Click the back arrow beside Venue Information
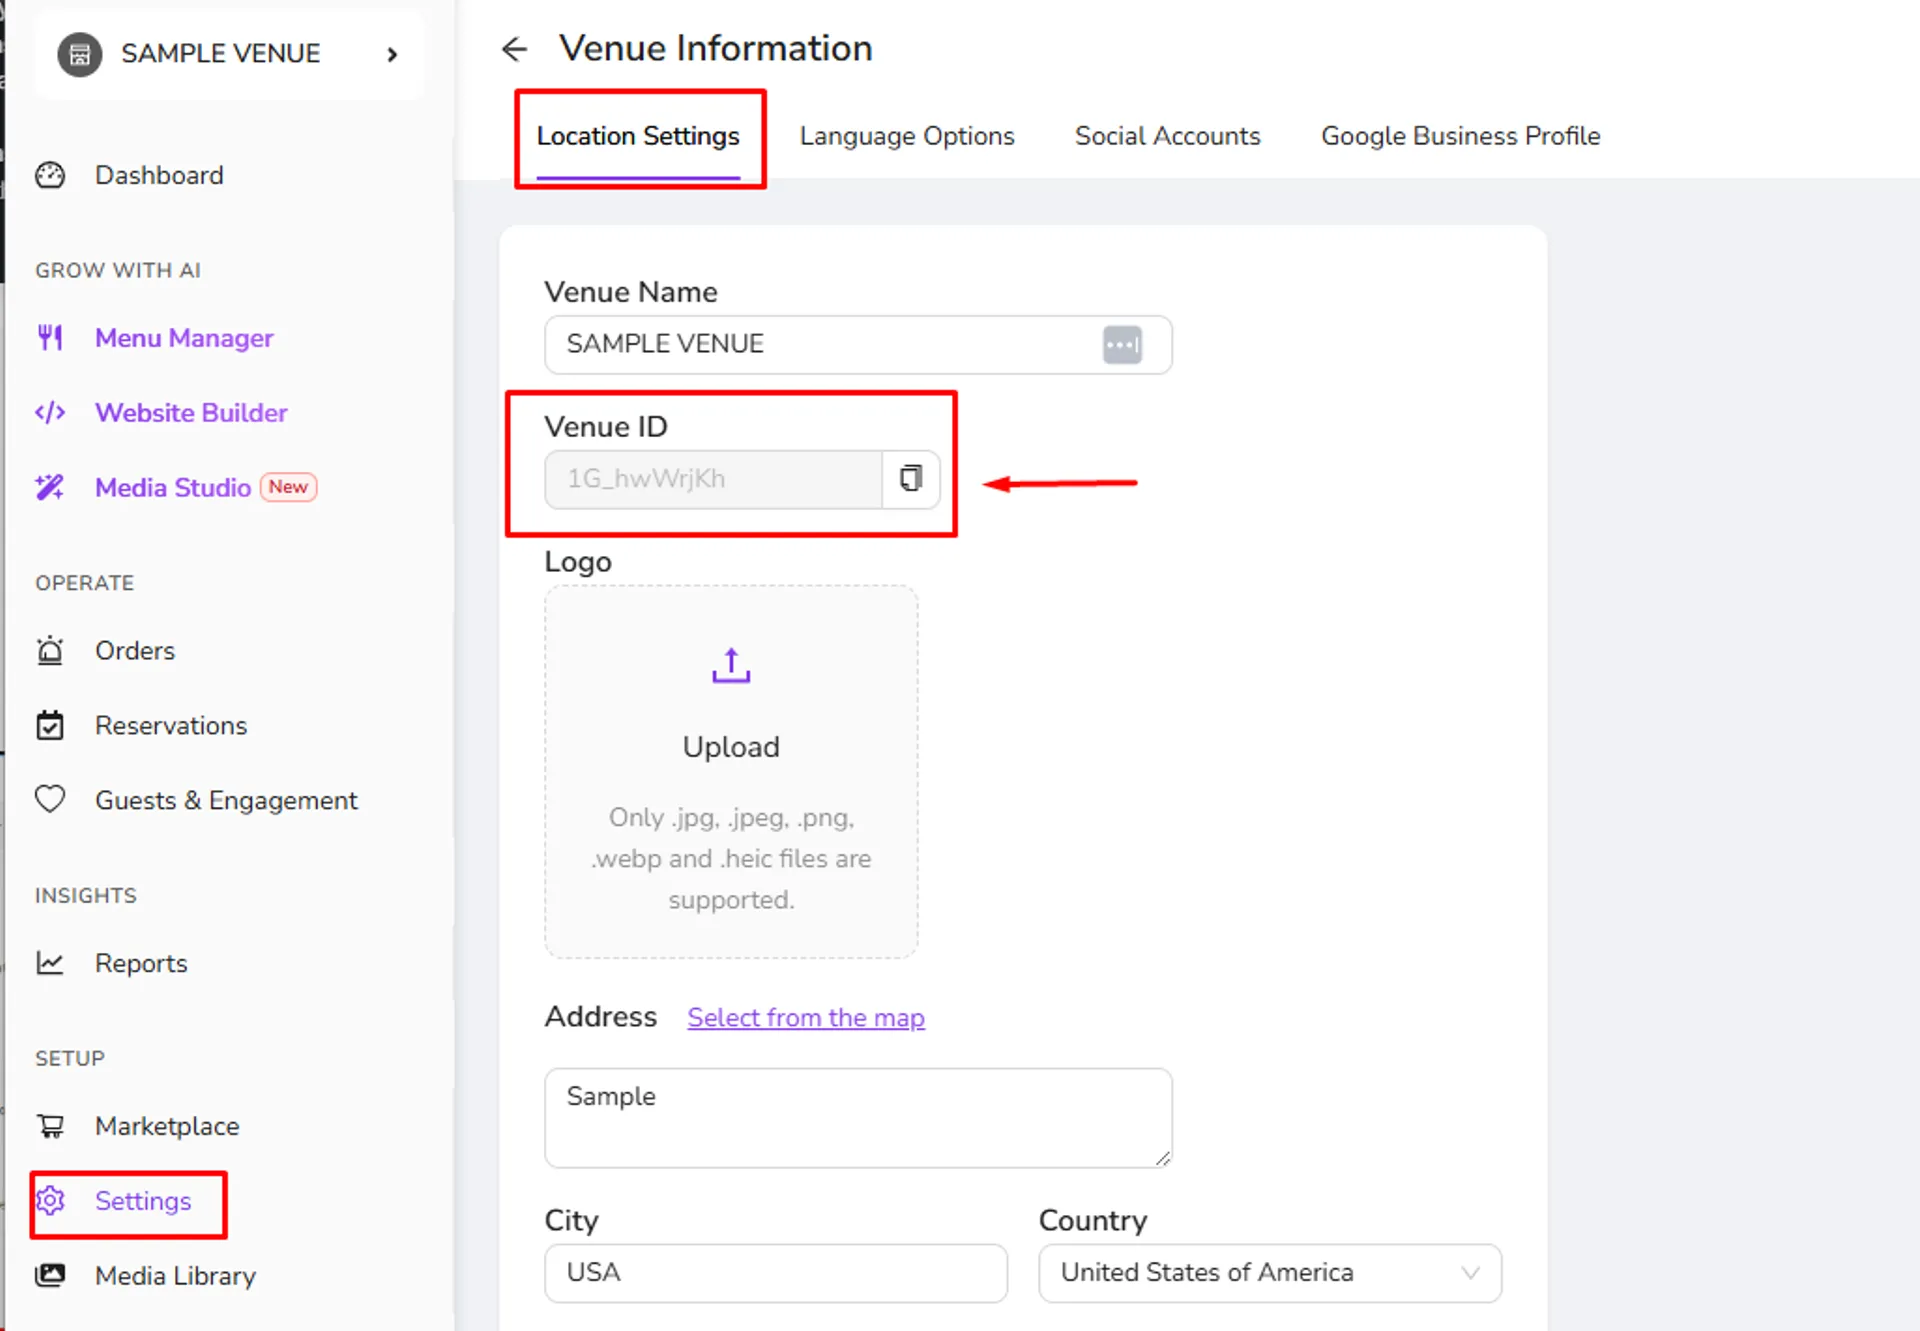This screenshot has width=1920, height=1331. (514, 49)
